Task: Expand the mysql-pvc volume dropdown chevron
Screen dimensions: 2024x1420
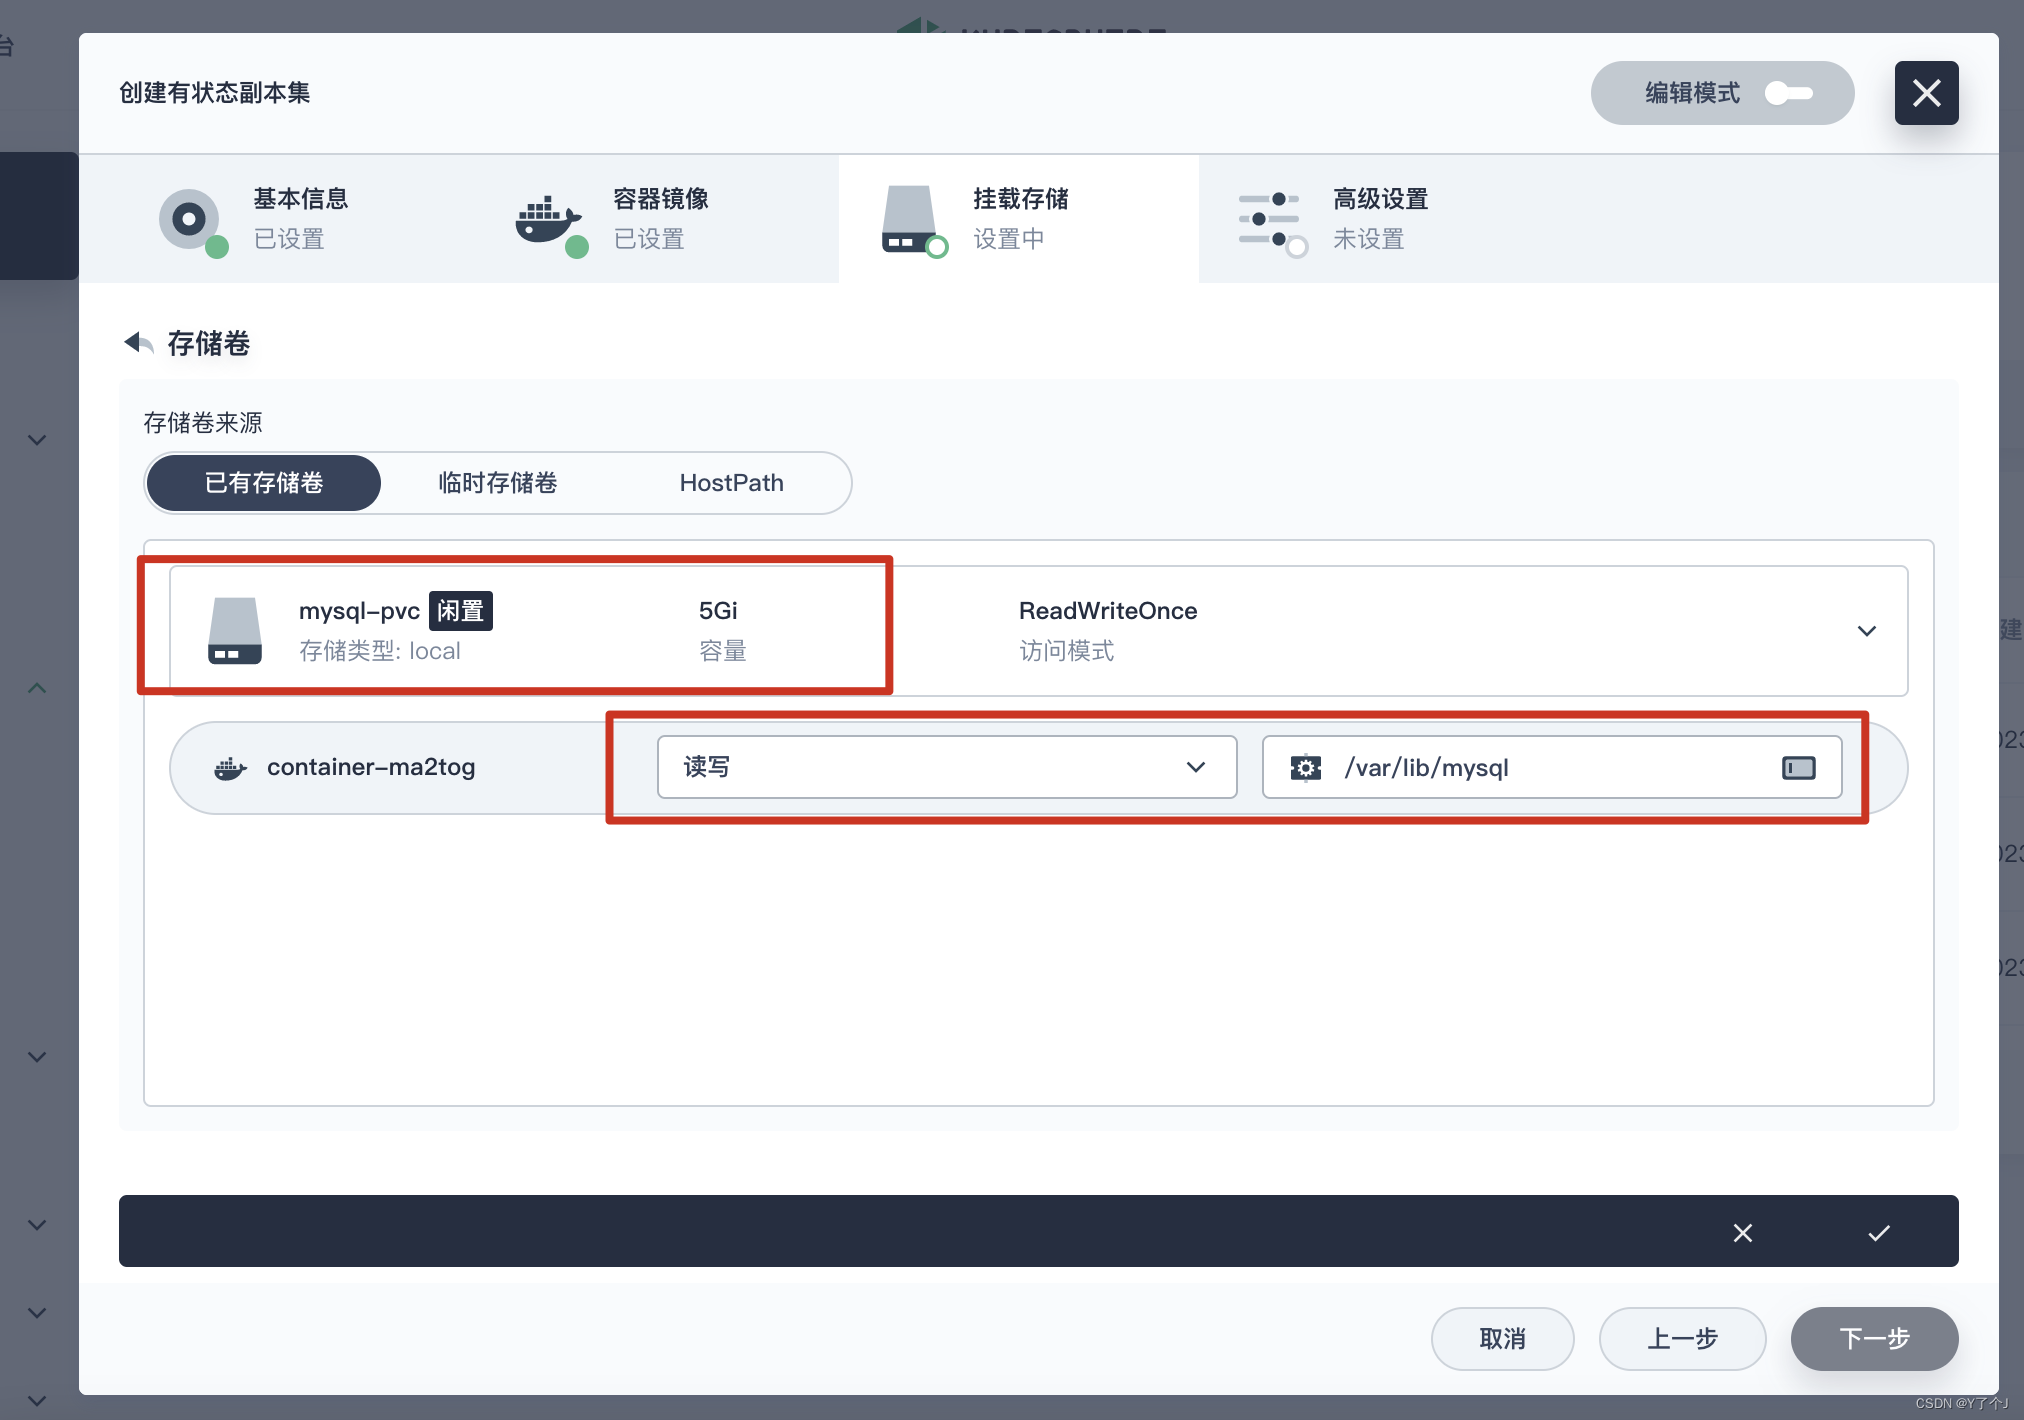Action: click(1866, 631)
